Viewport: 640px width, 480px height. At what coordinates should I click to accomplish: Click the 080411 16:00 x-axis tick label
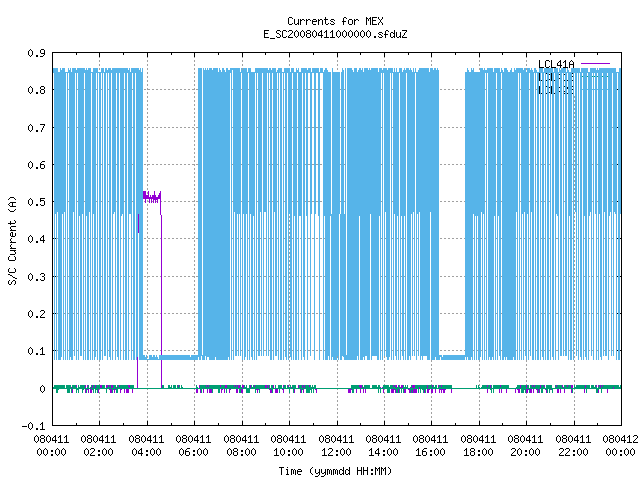430,446
